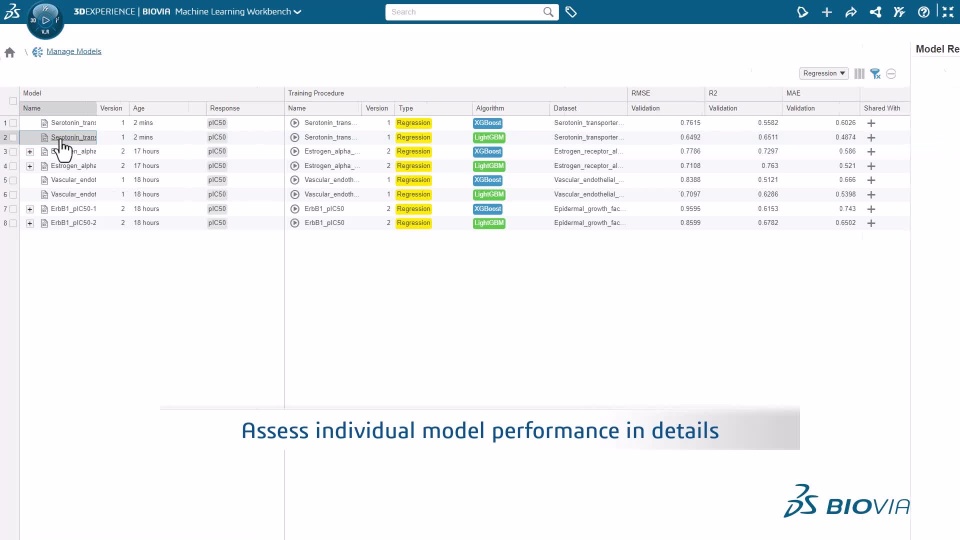Open the Model Re side panel header
The width and height of the screenshot is (960, 540).
[x=937, y=49]
